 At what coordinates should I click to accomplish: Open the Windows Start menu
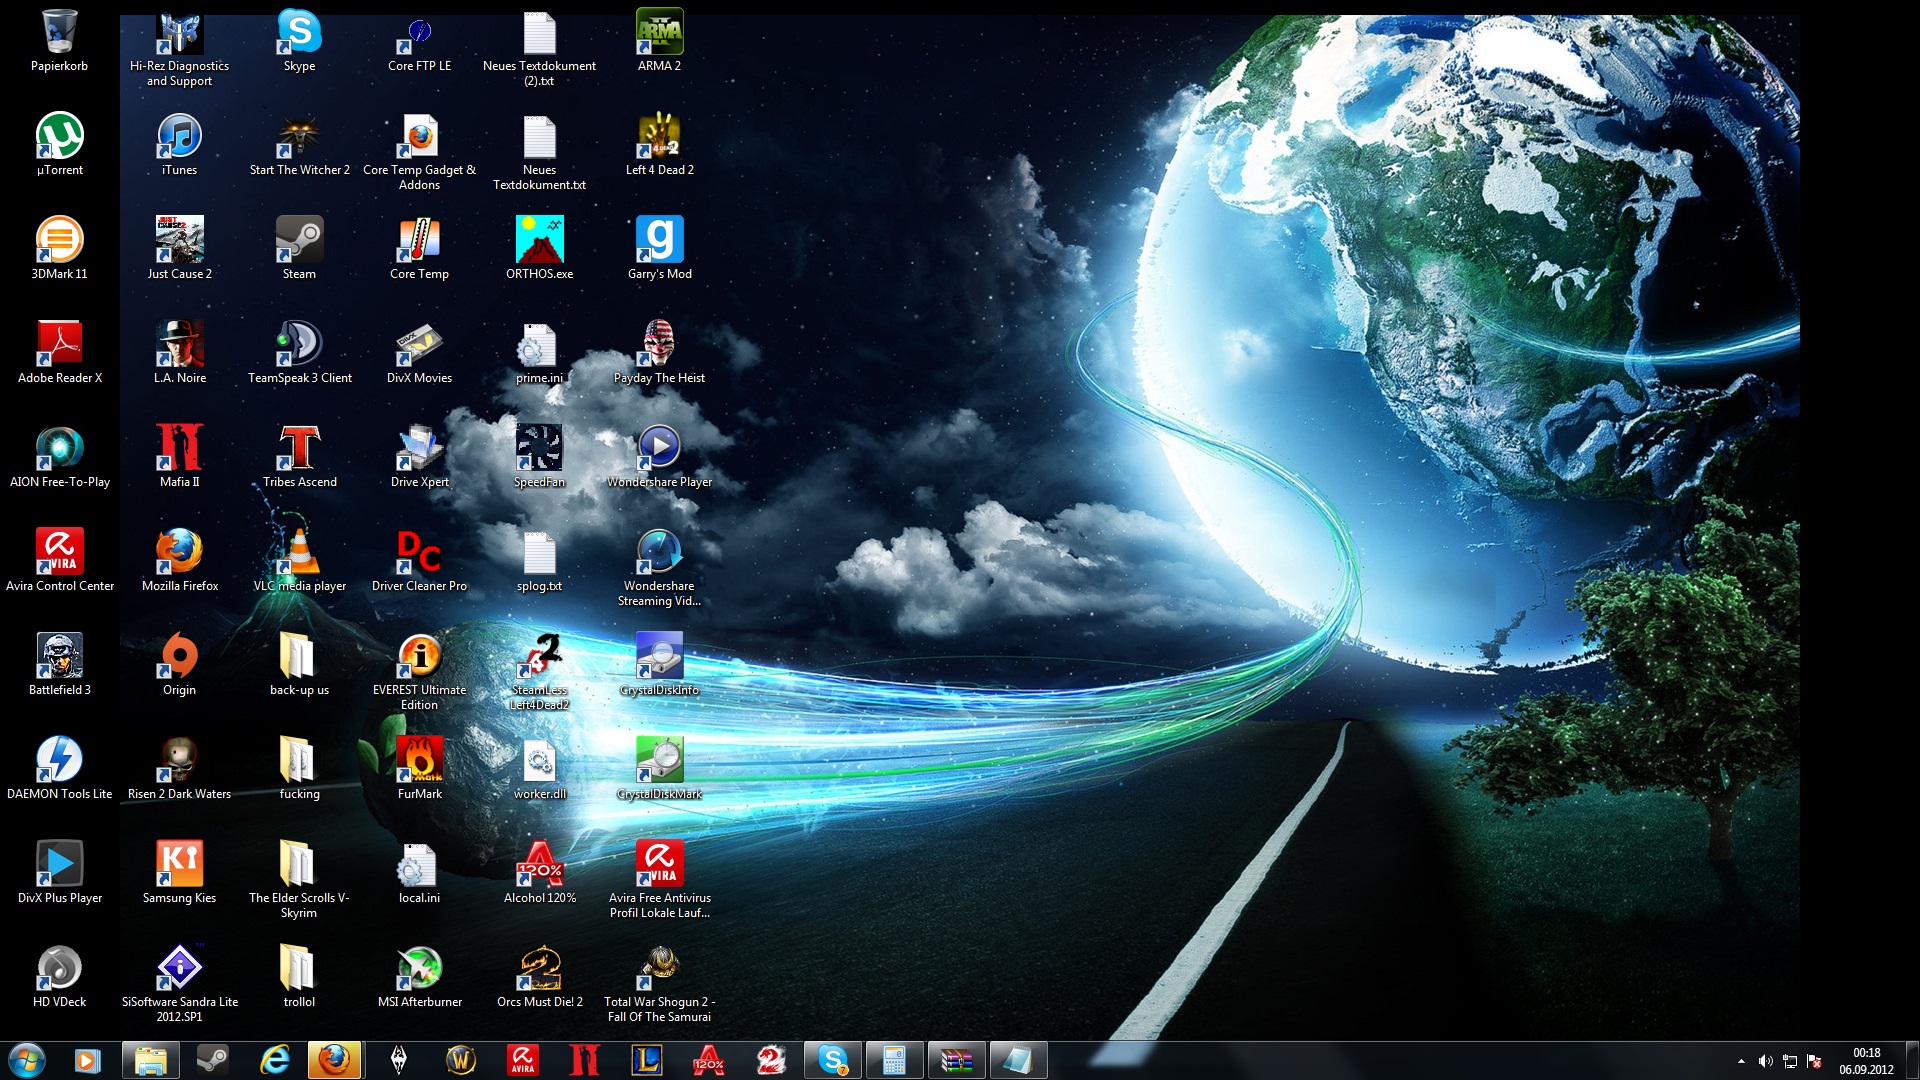(x=27, y=1060)
